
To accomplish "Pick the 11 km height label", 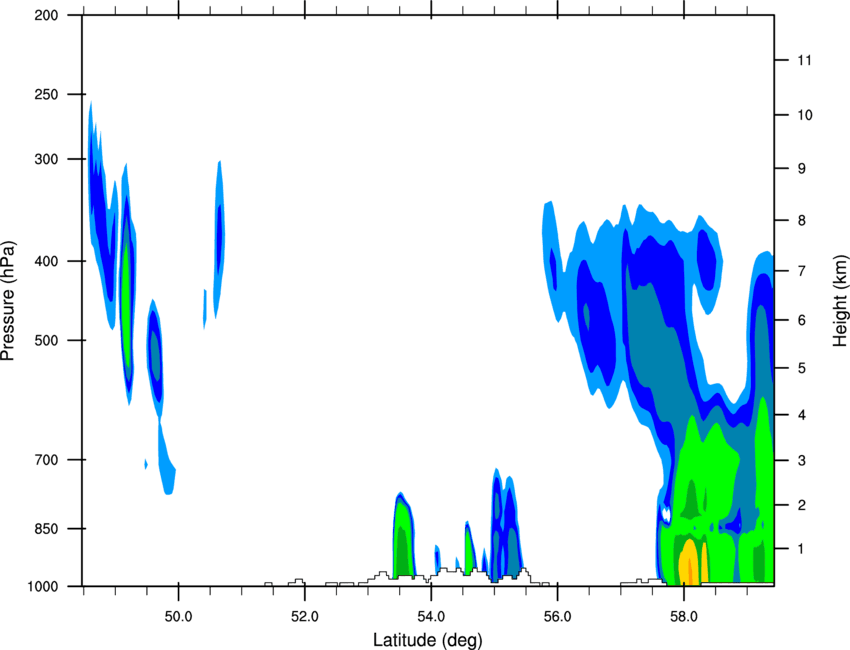I will (804, 60).
